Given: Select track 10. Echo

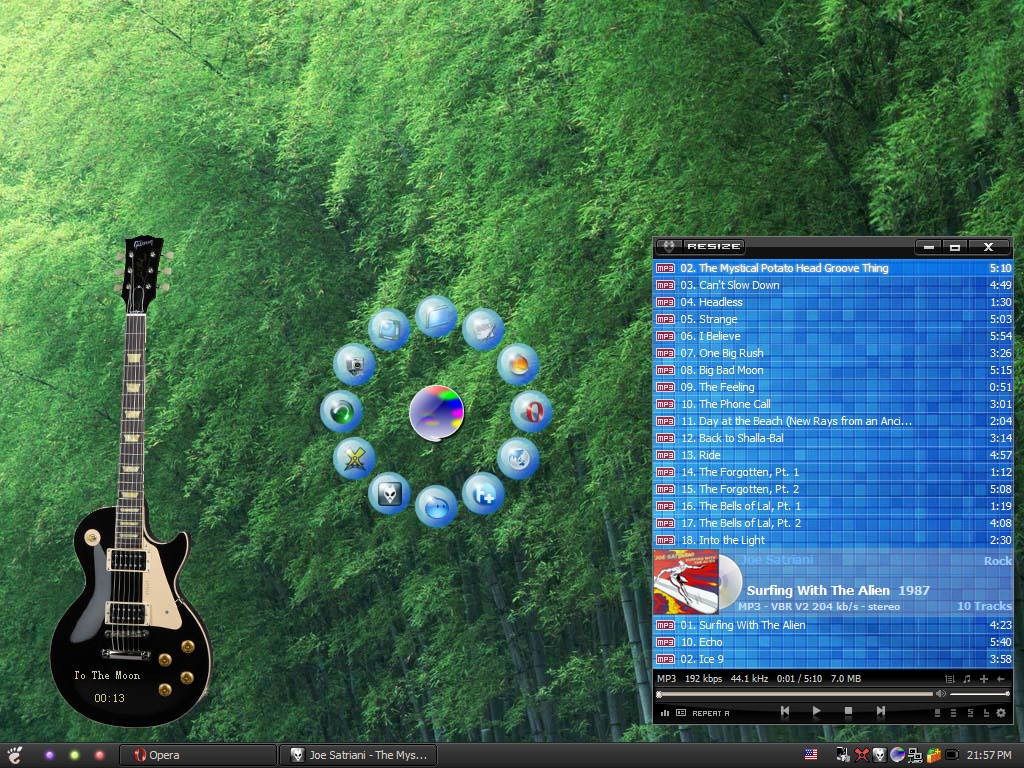Looking at the screenshot, I should (x=833, y=641).
